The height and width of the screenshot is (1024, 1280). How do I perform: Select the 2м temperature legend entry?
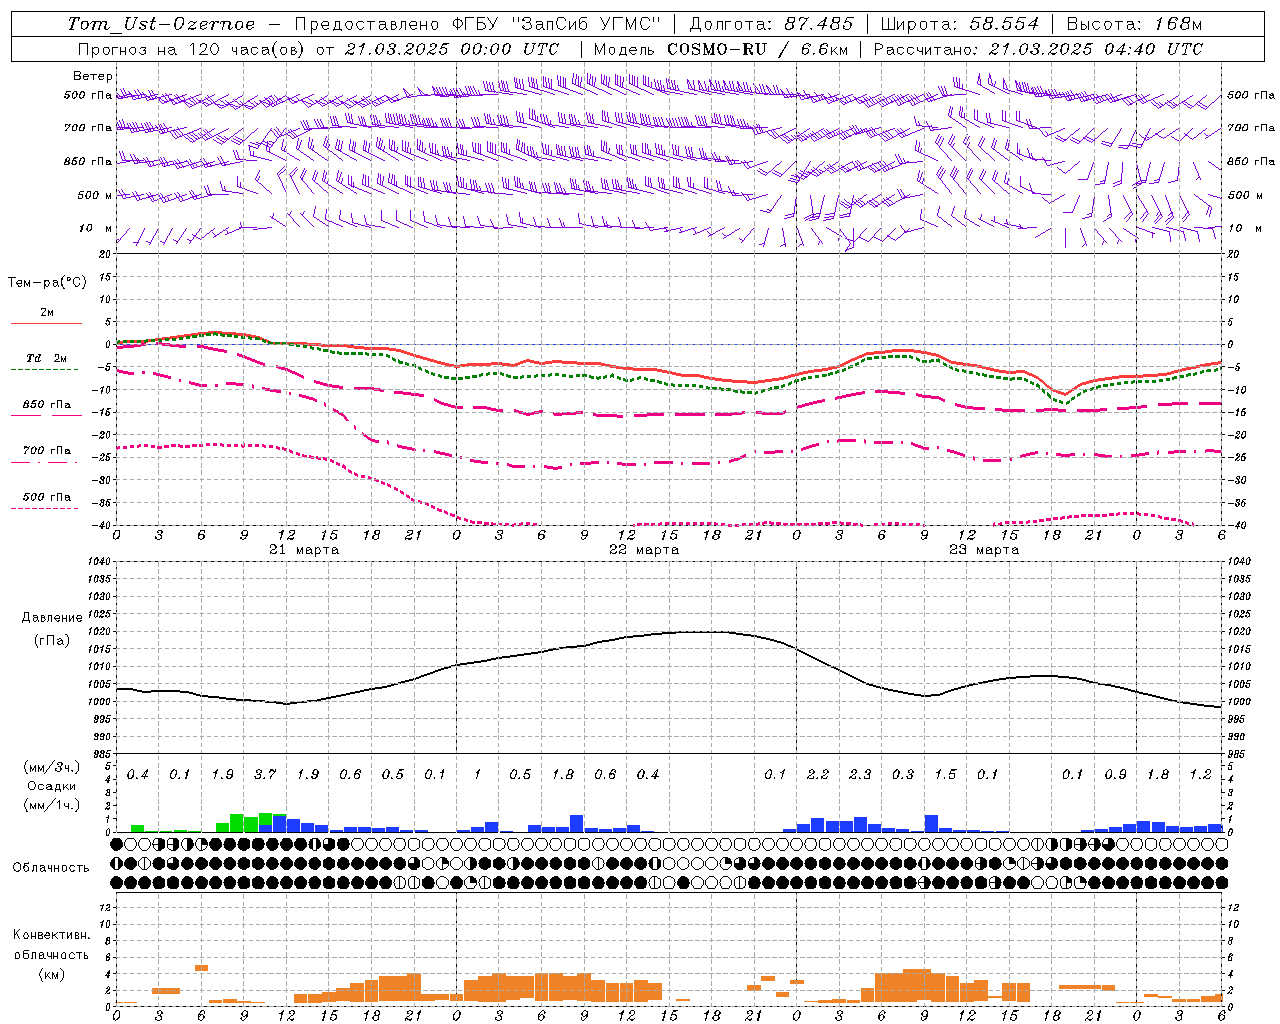[47, 312]
